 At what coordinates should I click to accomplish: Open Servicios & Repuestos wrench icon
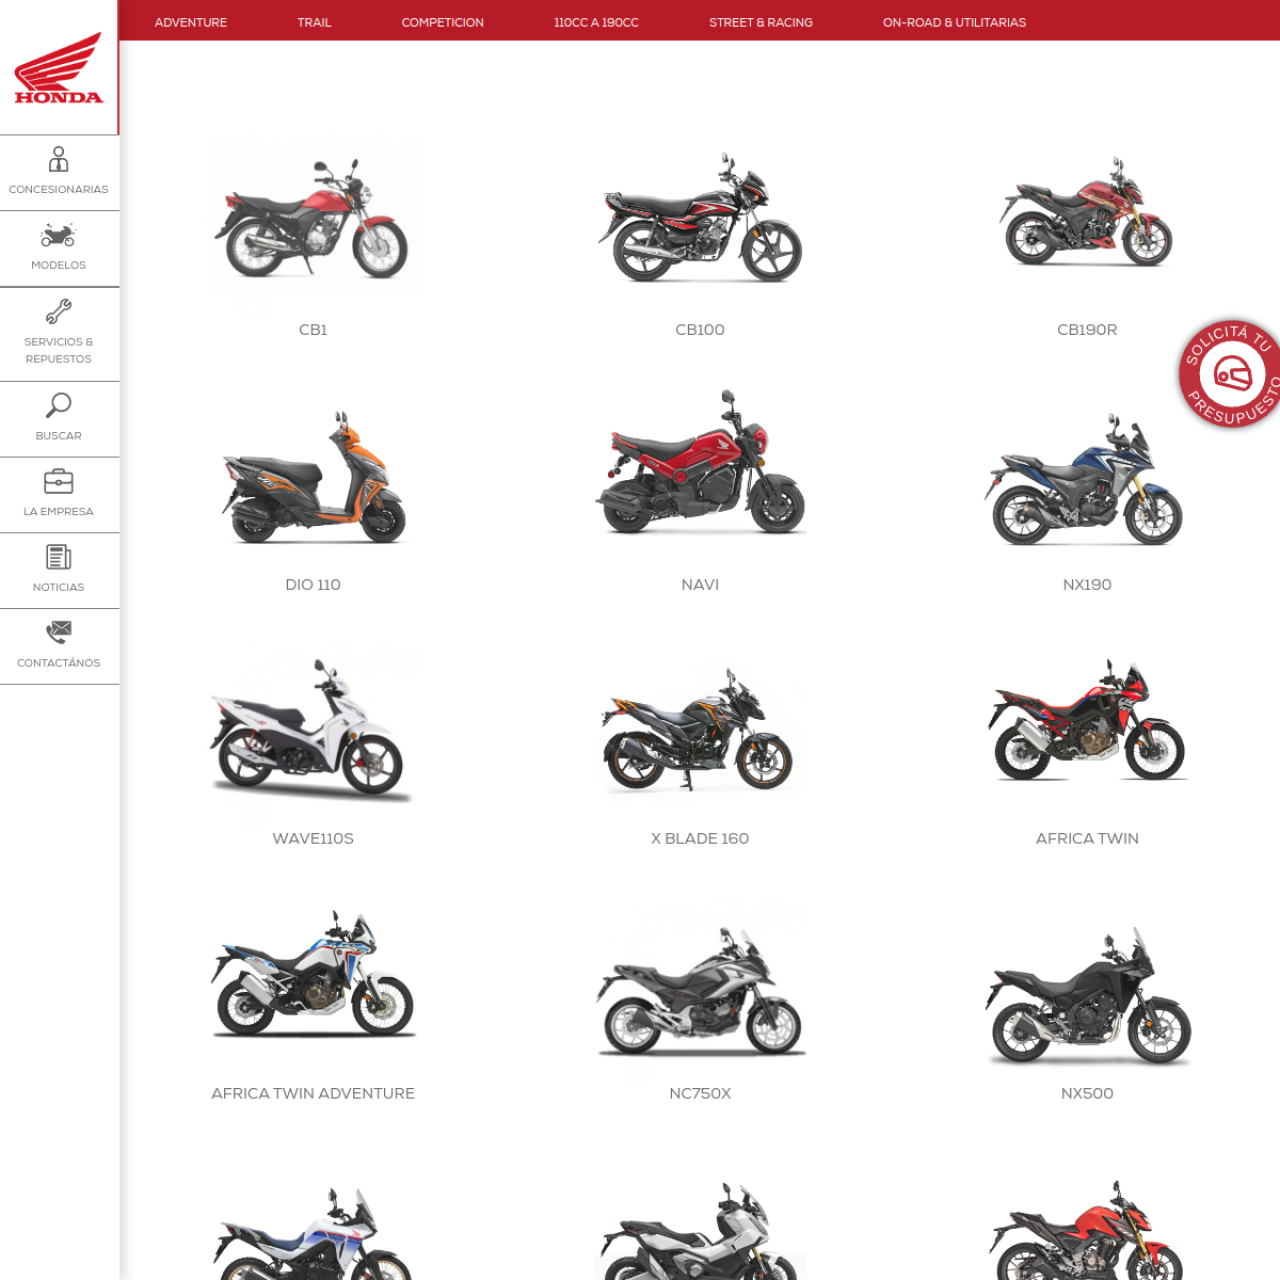coord(58,312)
